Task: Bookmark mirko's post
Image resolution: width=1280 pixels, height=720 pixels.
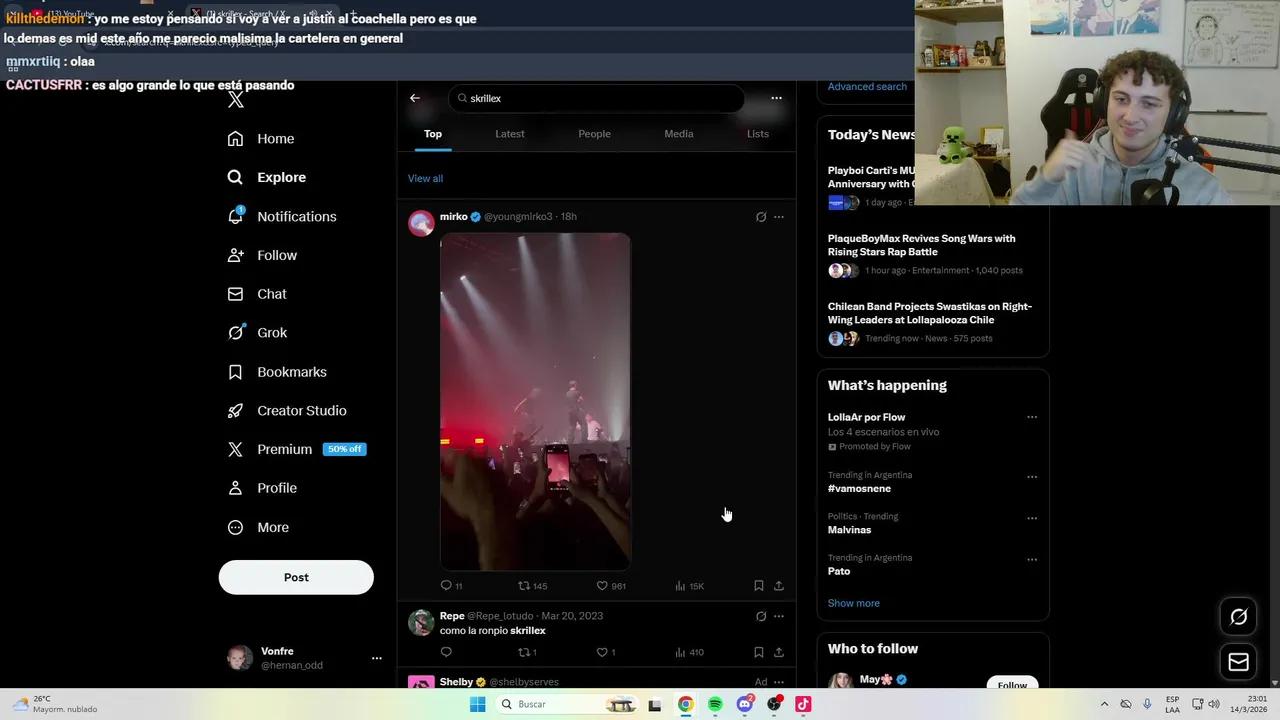Action: pos(759,586)
